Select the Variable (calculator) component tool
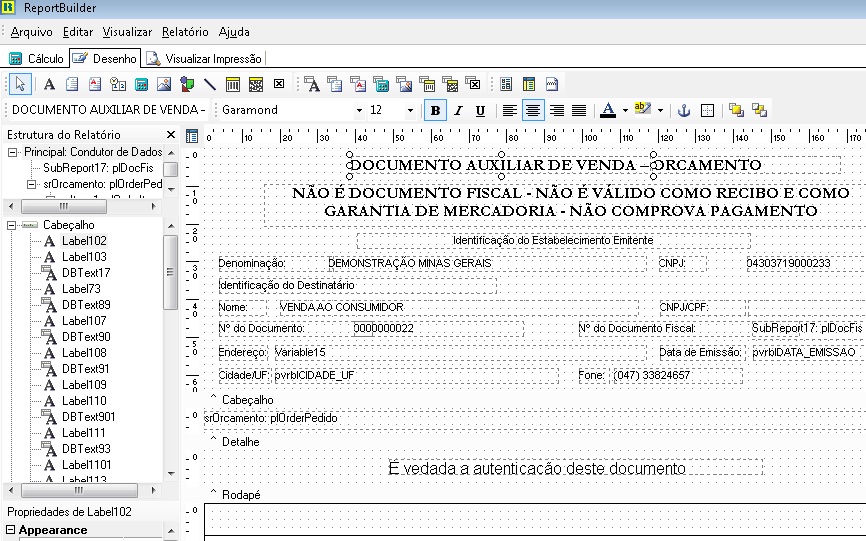866x541 pixels. click(x=141, y=84)
